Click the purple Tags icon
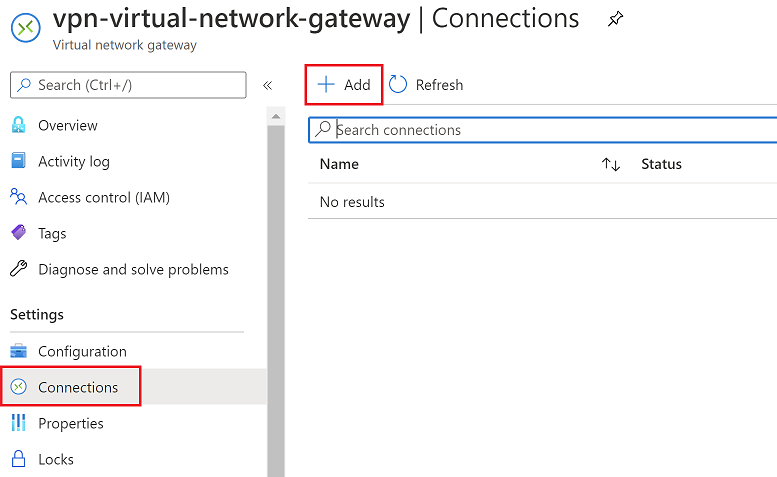Image resolution: width=777 pixels, height=477 pixels. click(19, 232)
